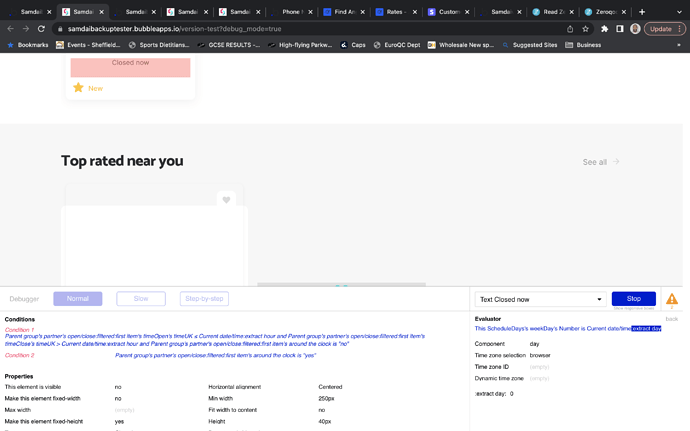
Task: Click the heart favorite icon on card
Action: click(x=226, y=200)
